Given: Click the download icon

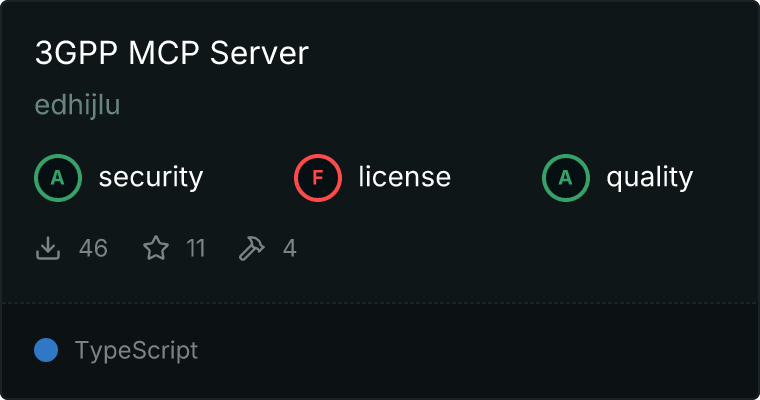Looking at the screenshot, I should pyautogui.click(x=48, y=248).
